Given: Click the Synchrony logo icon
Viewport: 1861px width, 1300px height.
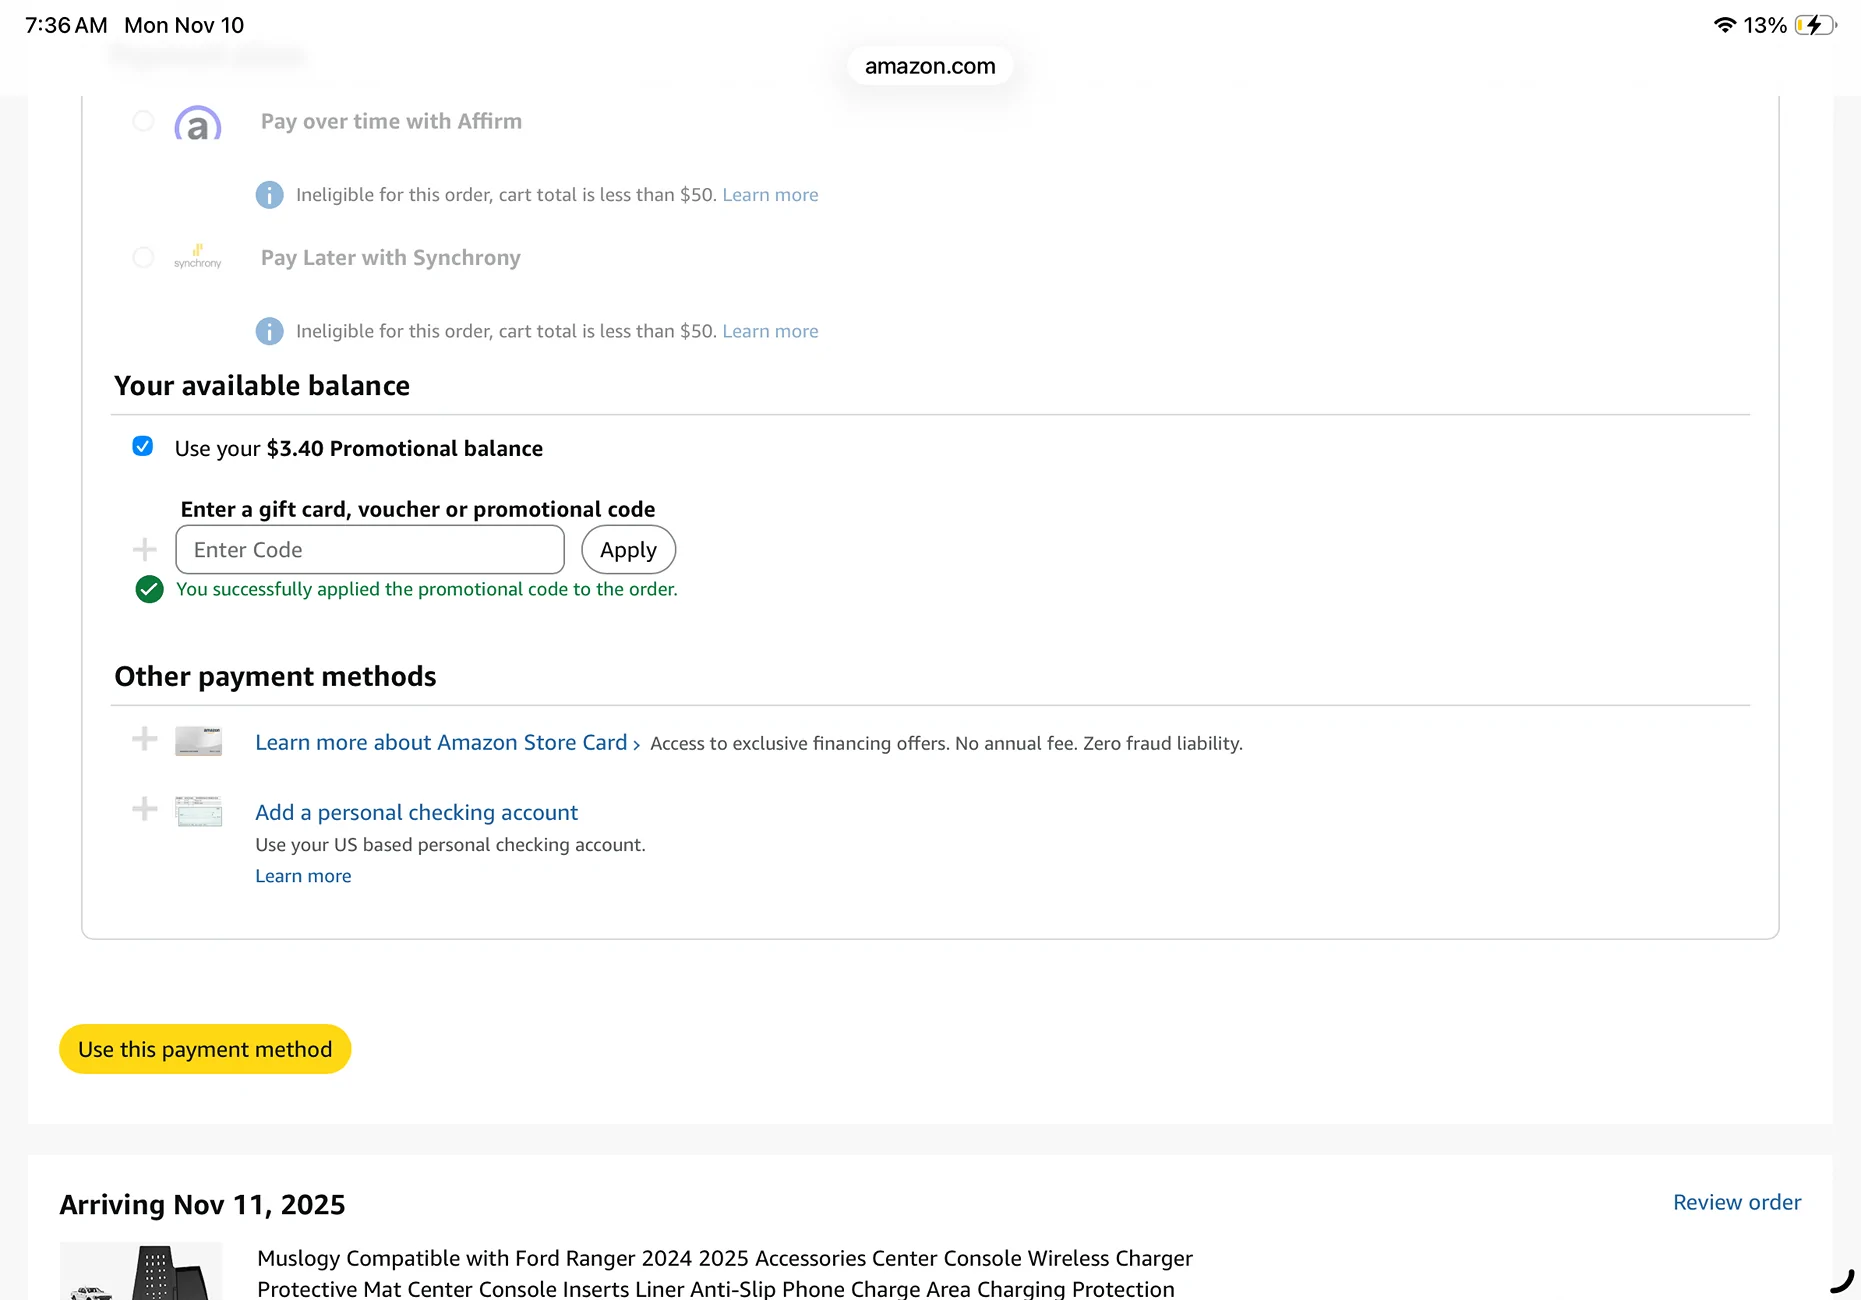Looking at the screenshot, I should click(x=198, y=257).
